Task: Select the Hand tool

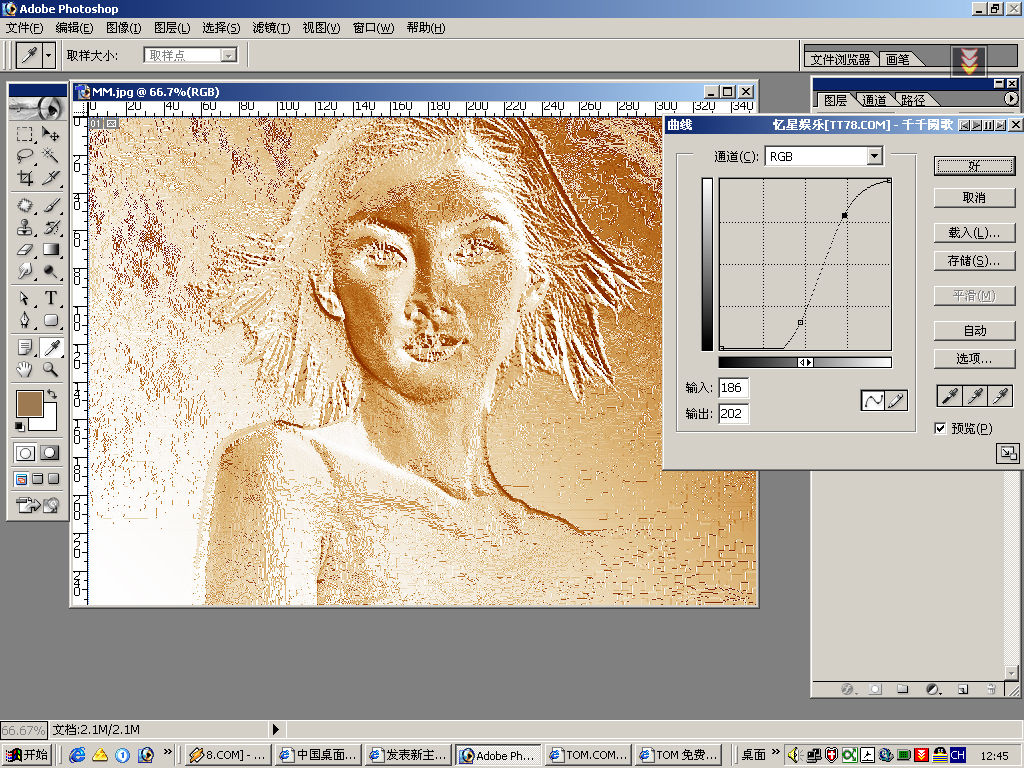Action: click(x=25, y=369)
